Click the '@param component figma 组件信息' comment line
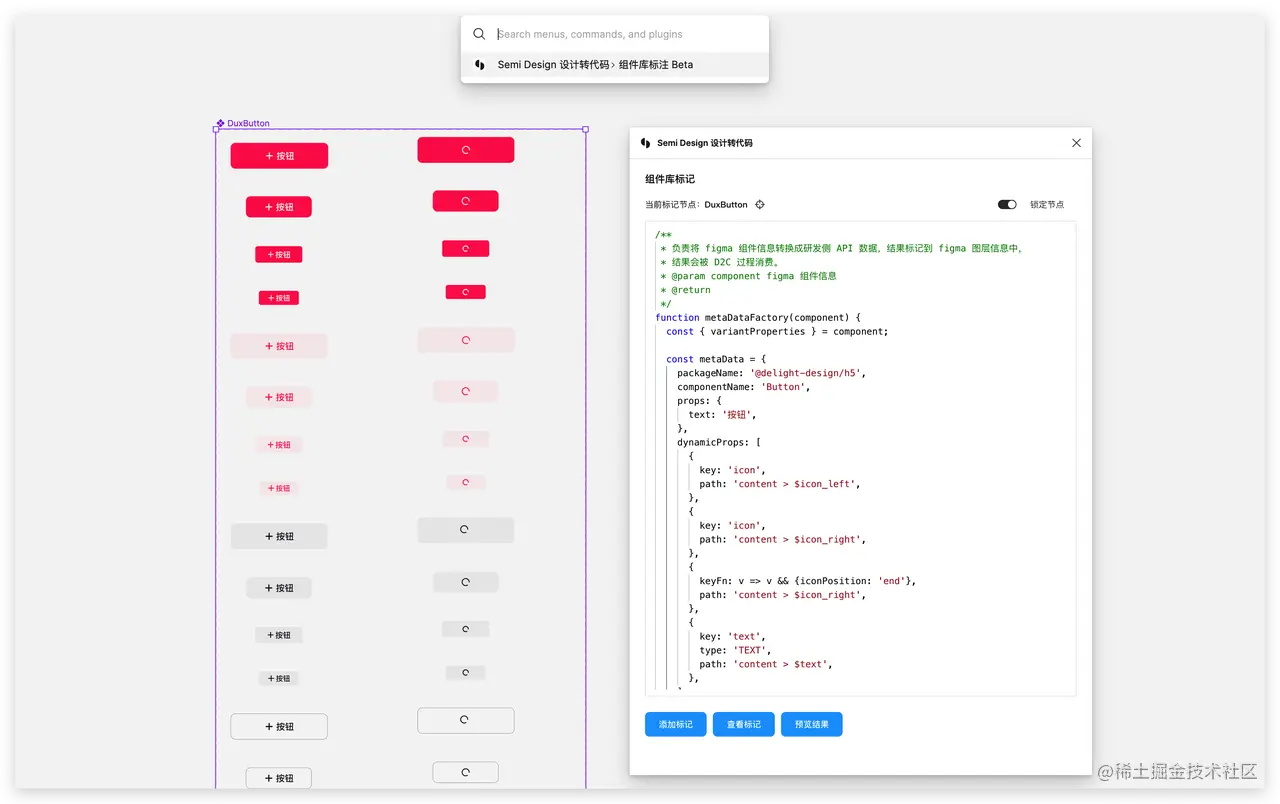 (748, 276)
